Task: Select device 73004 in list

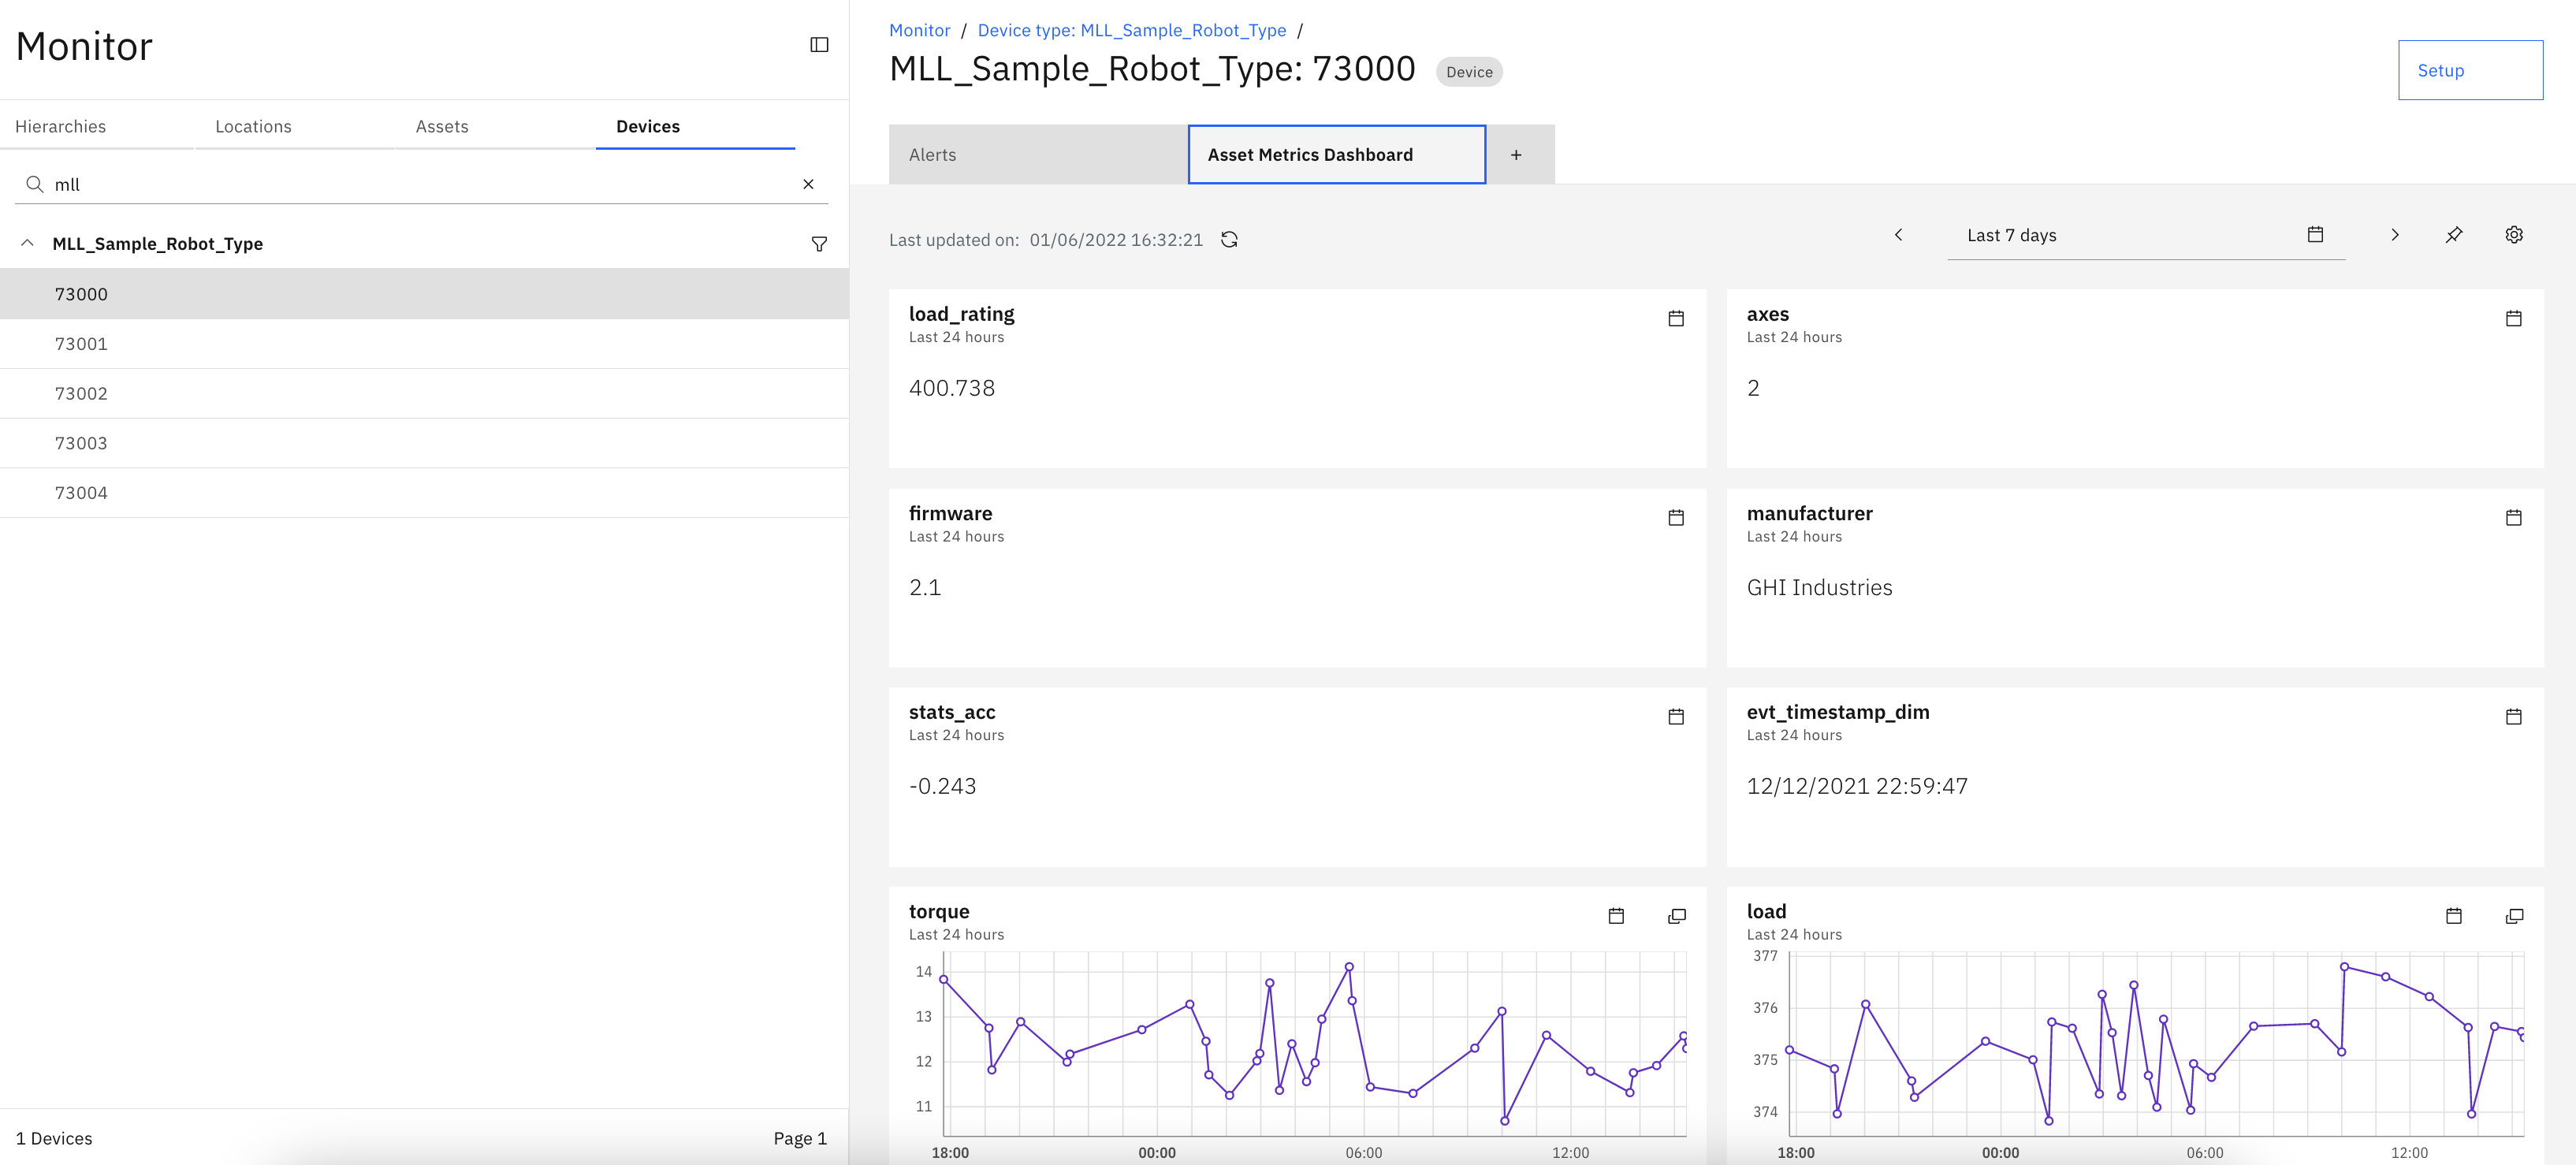Action: point(424,493)
